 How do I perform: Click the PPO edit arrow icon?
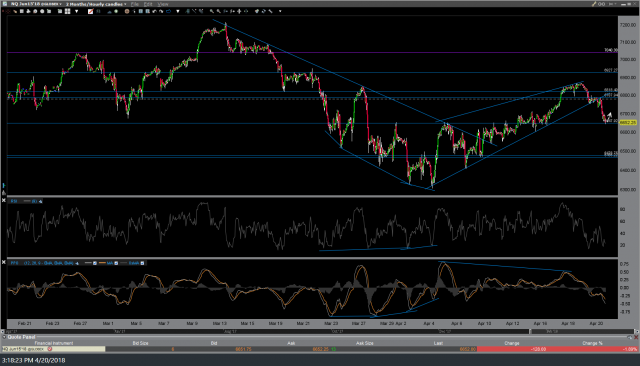(x=77, y=263)
